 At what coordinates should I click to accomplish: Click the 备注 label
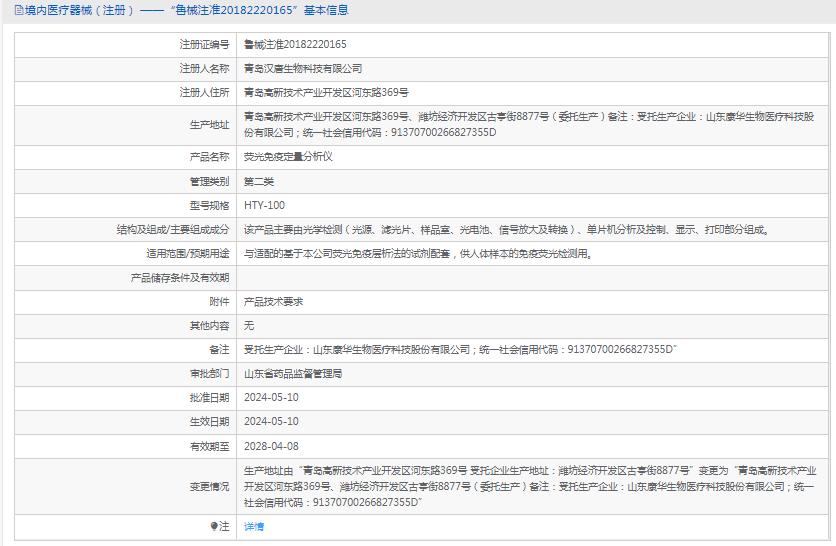point(219,350)
